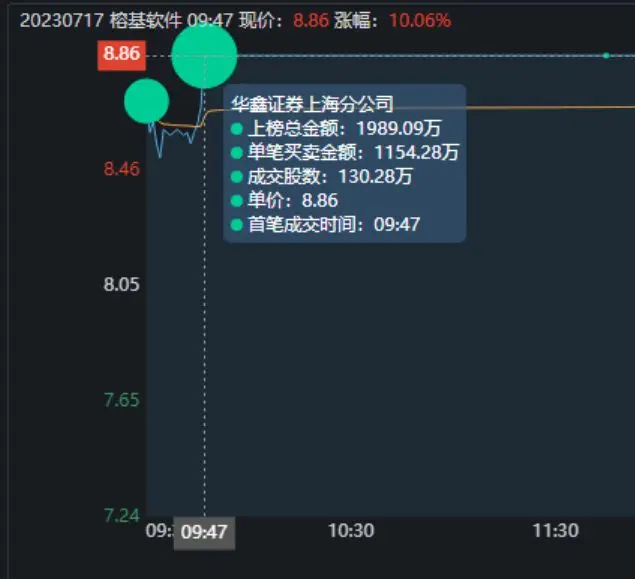Click the smaller green bubble on the left

click(147, 101)
